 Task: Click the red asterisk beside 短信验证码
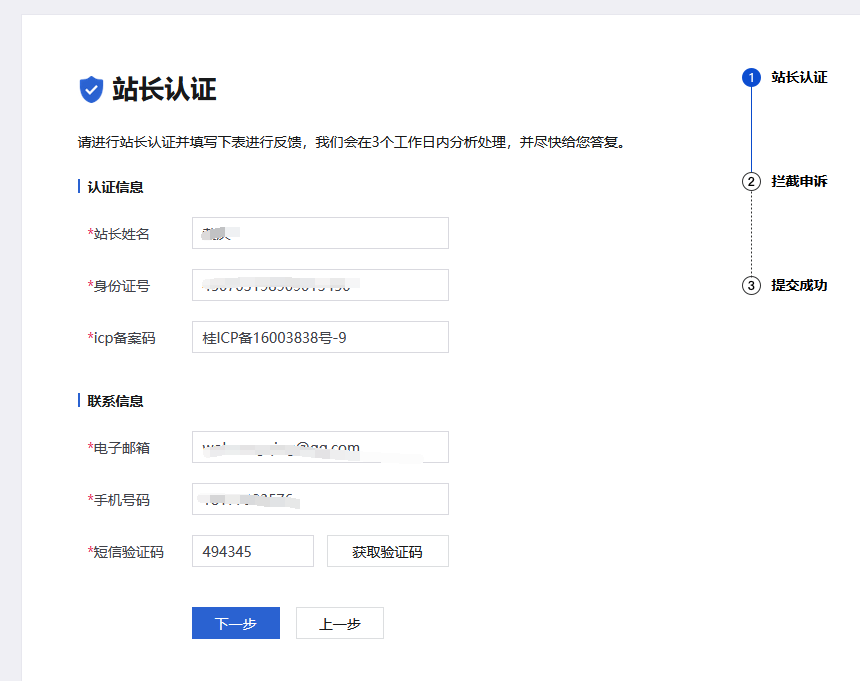(x=88, y=550)
